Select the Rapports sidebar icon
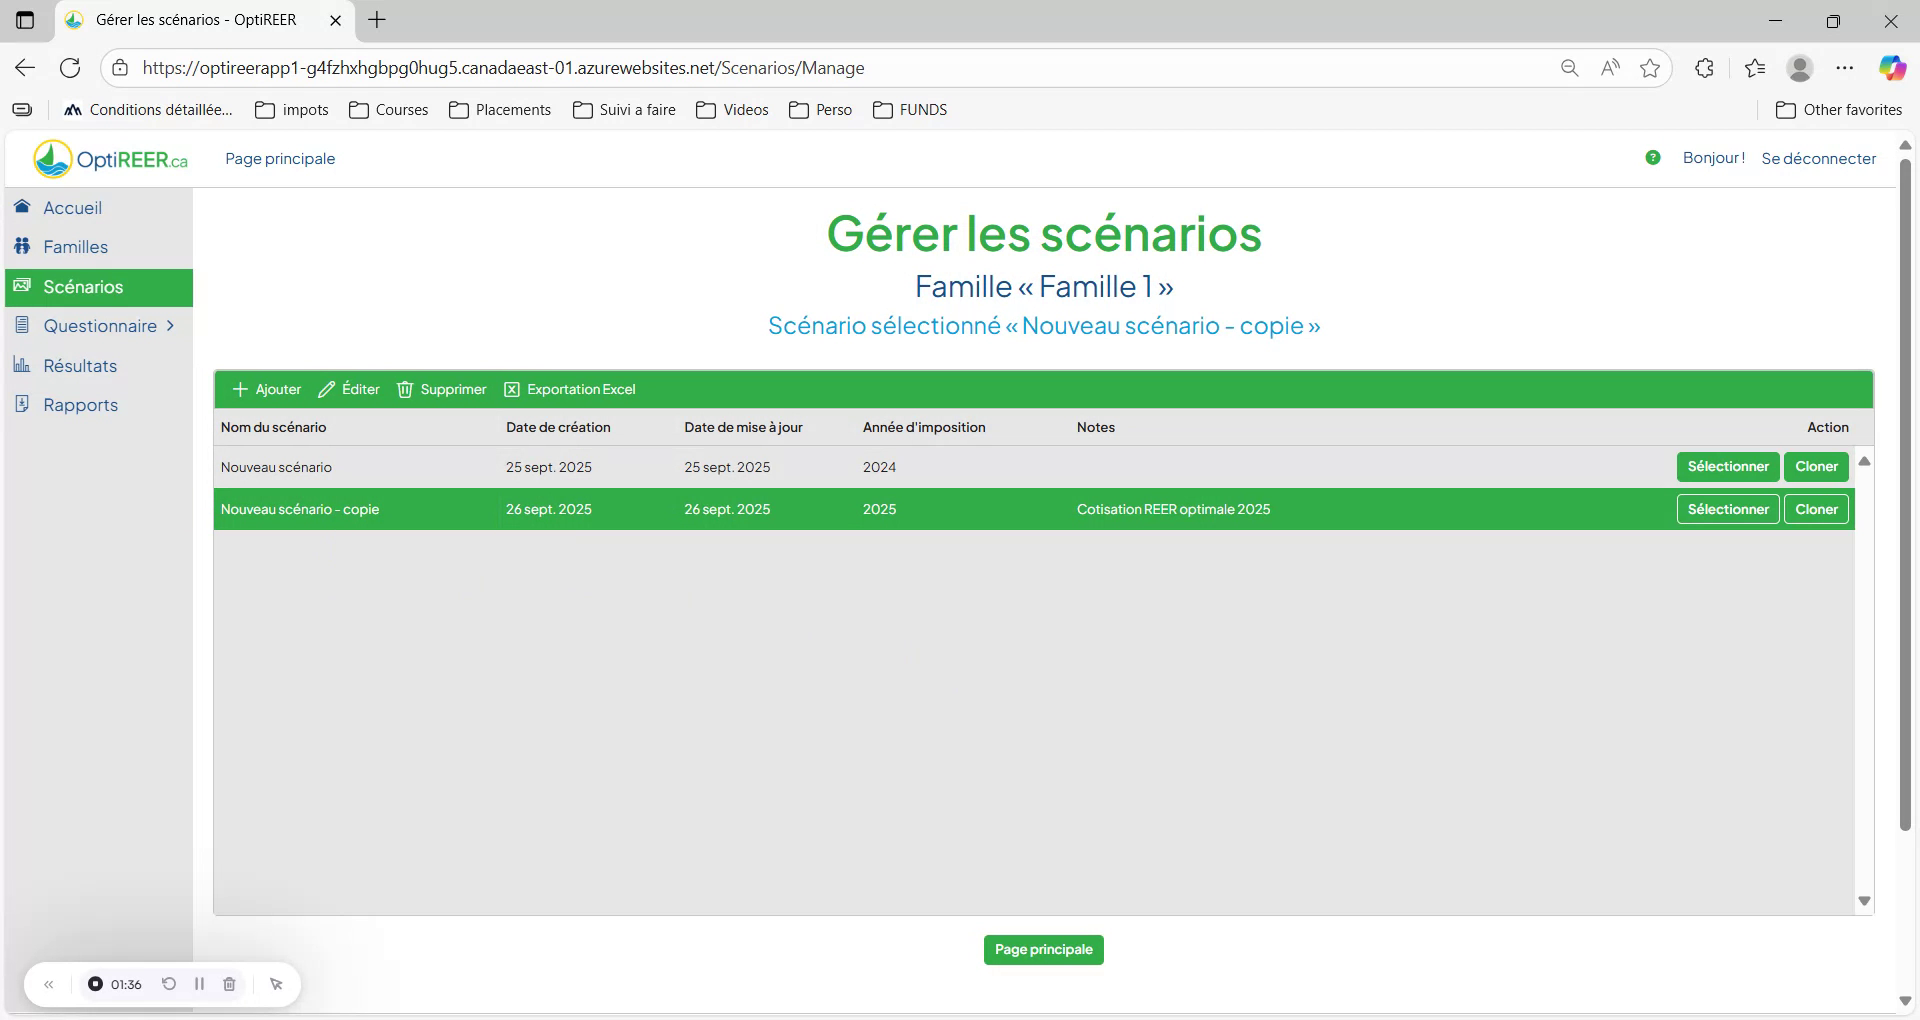 pos(21,404)
